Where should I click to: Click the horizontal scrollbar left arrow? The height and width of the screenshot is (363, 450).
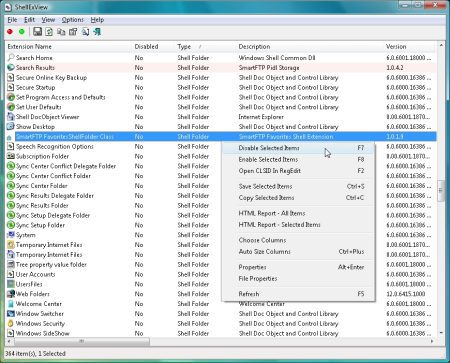(9, 341)
